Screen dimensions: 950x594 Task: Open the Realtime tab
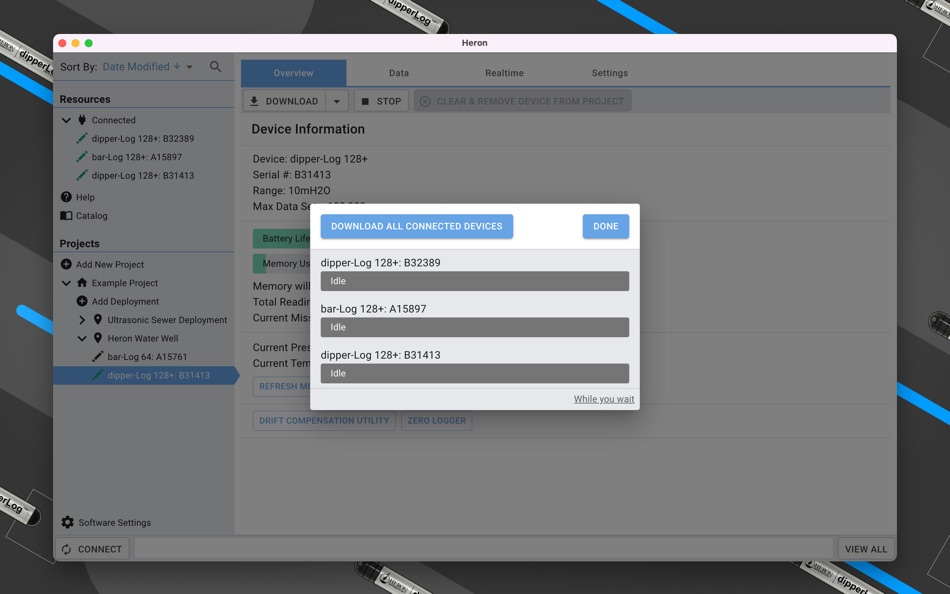point(504,73)
